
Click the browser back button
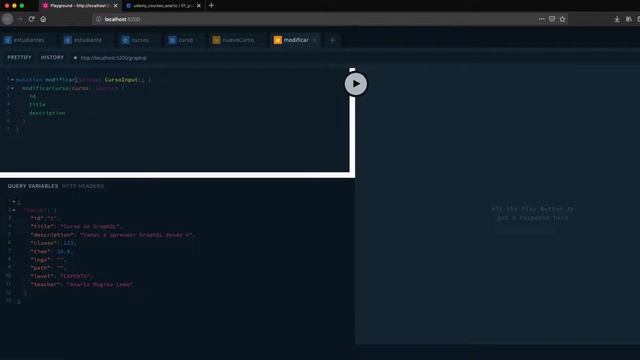[7, 19]
